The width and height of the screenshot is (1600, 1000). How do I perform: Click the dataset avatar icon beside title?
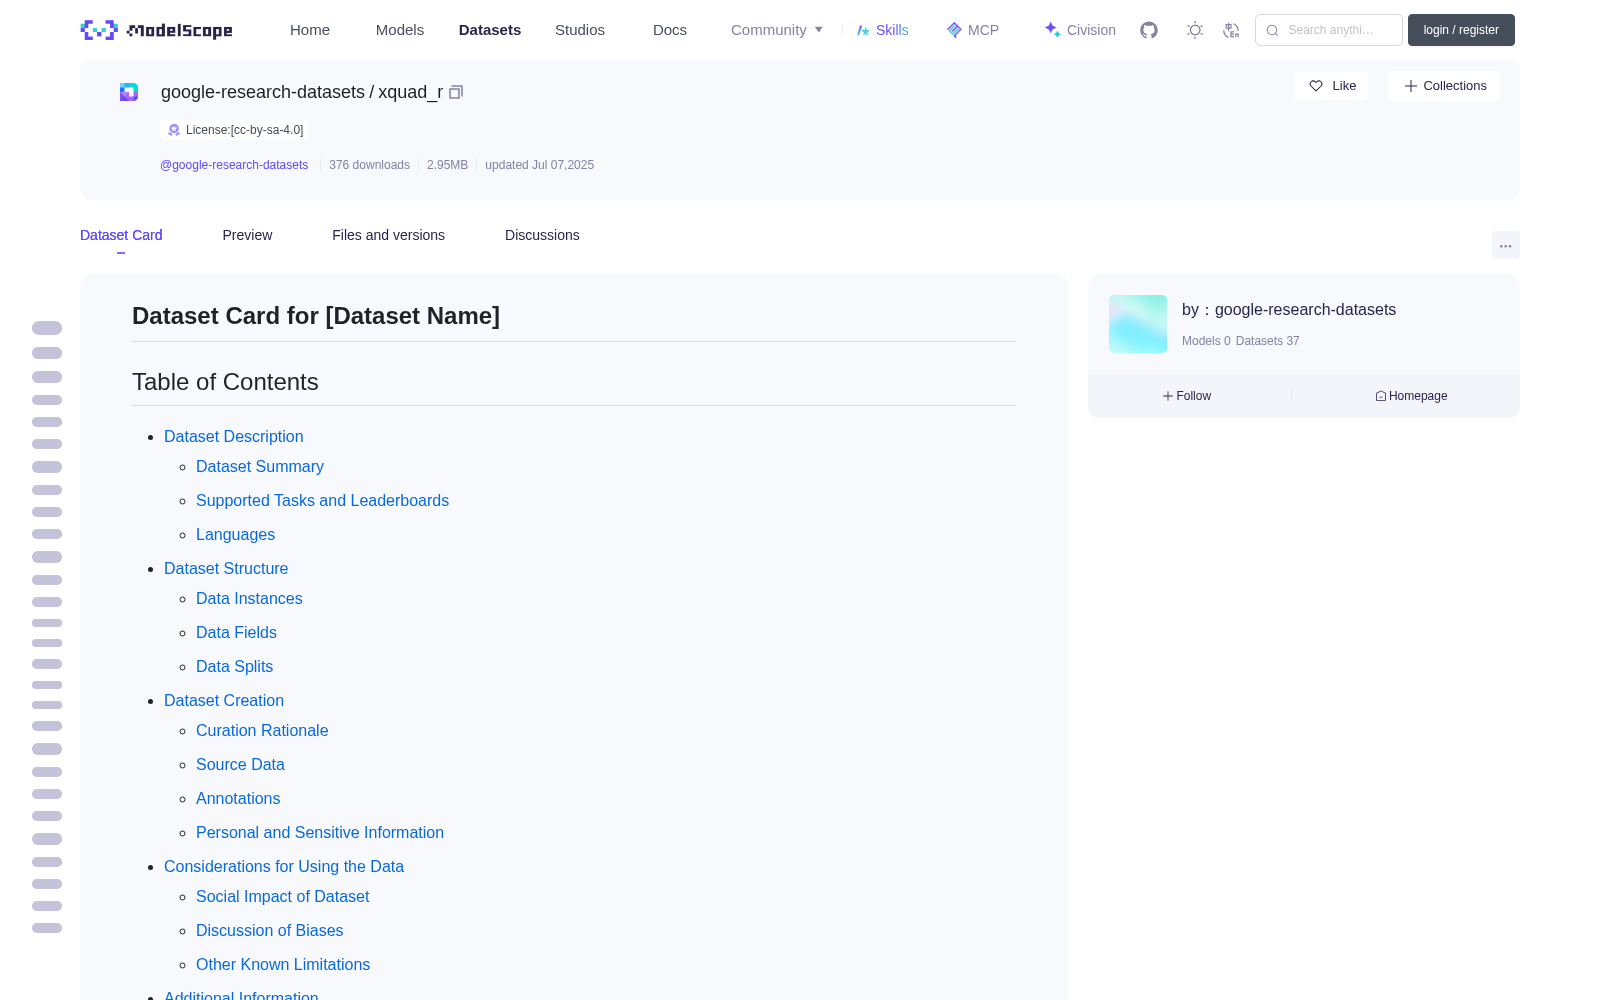[129, 92]
